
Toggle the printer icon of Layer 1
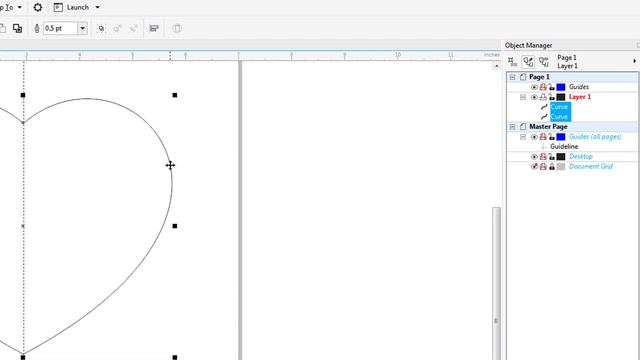point(543,97)
